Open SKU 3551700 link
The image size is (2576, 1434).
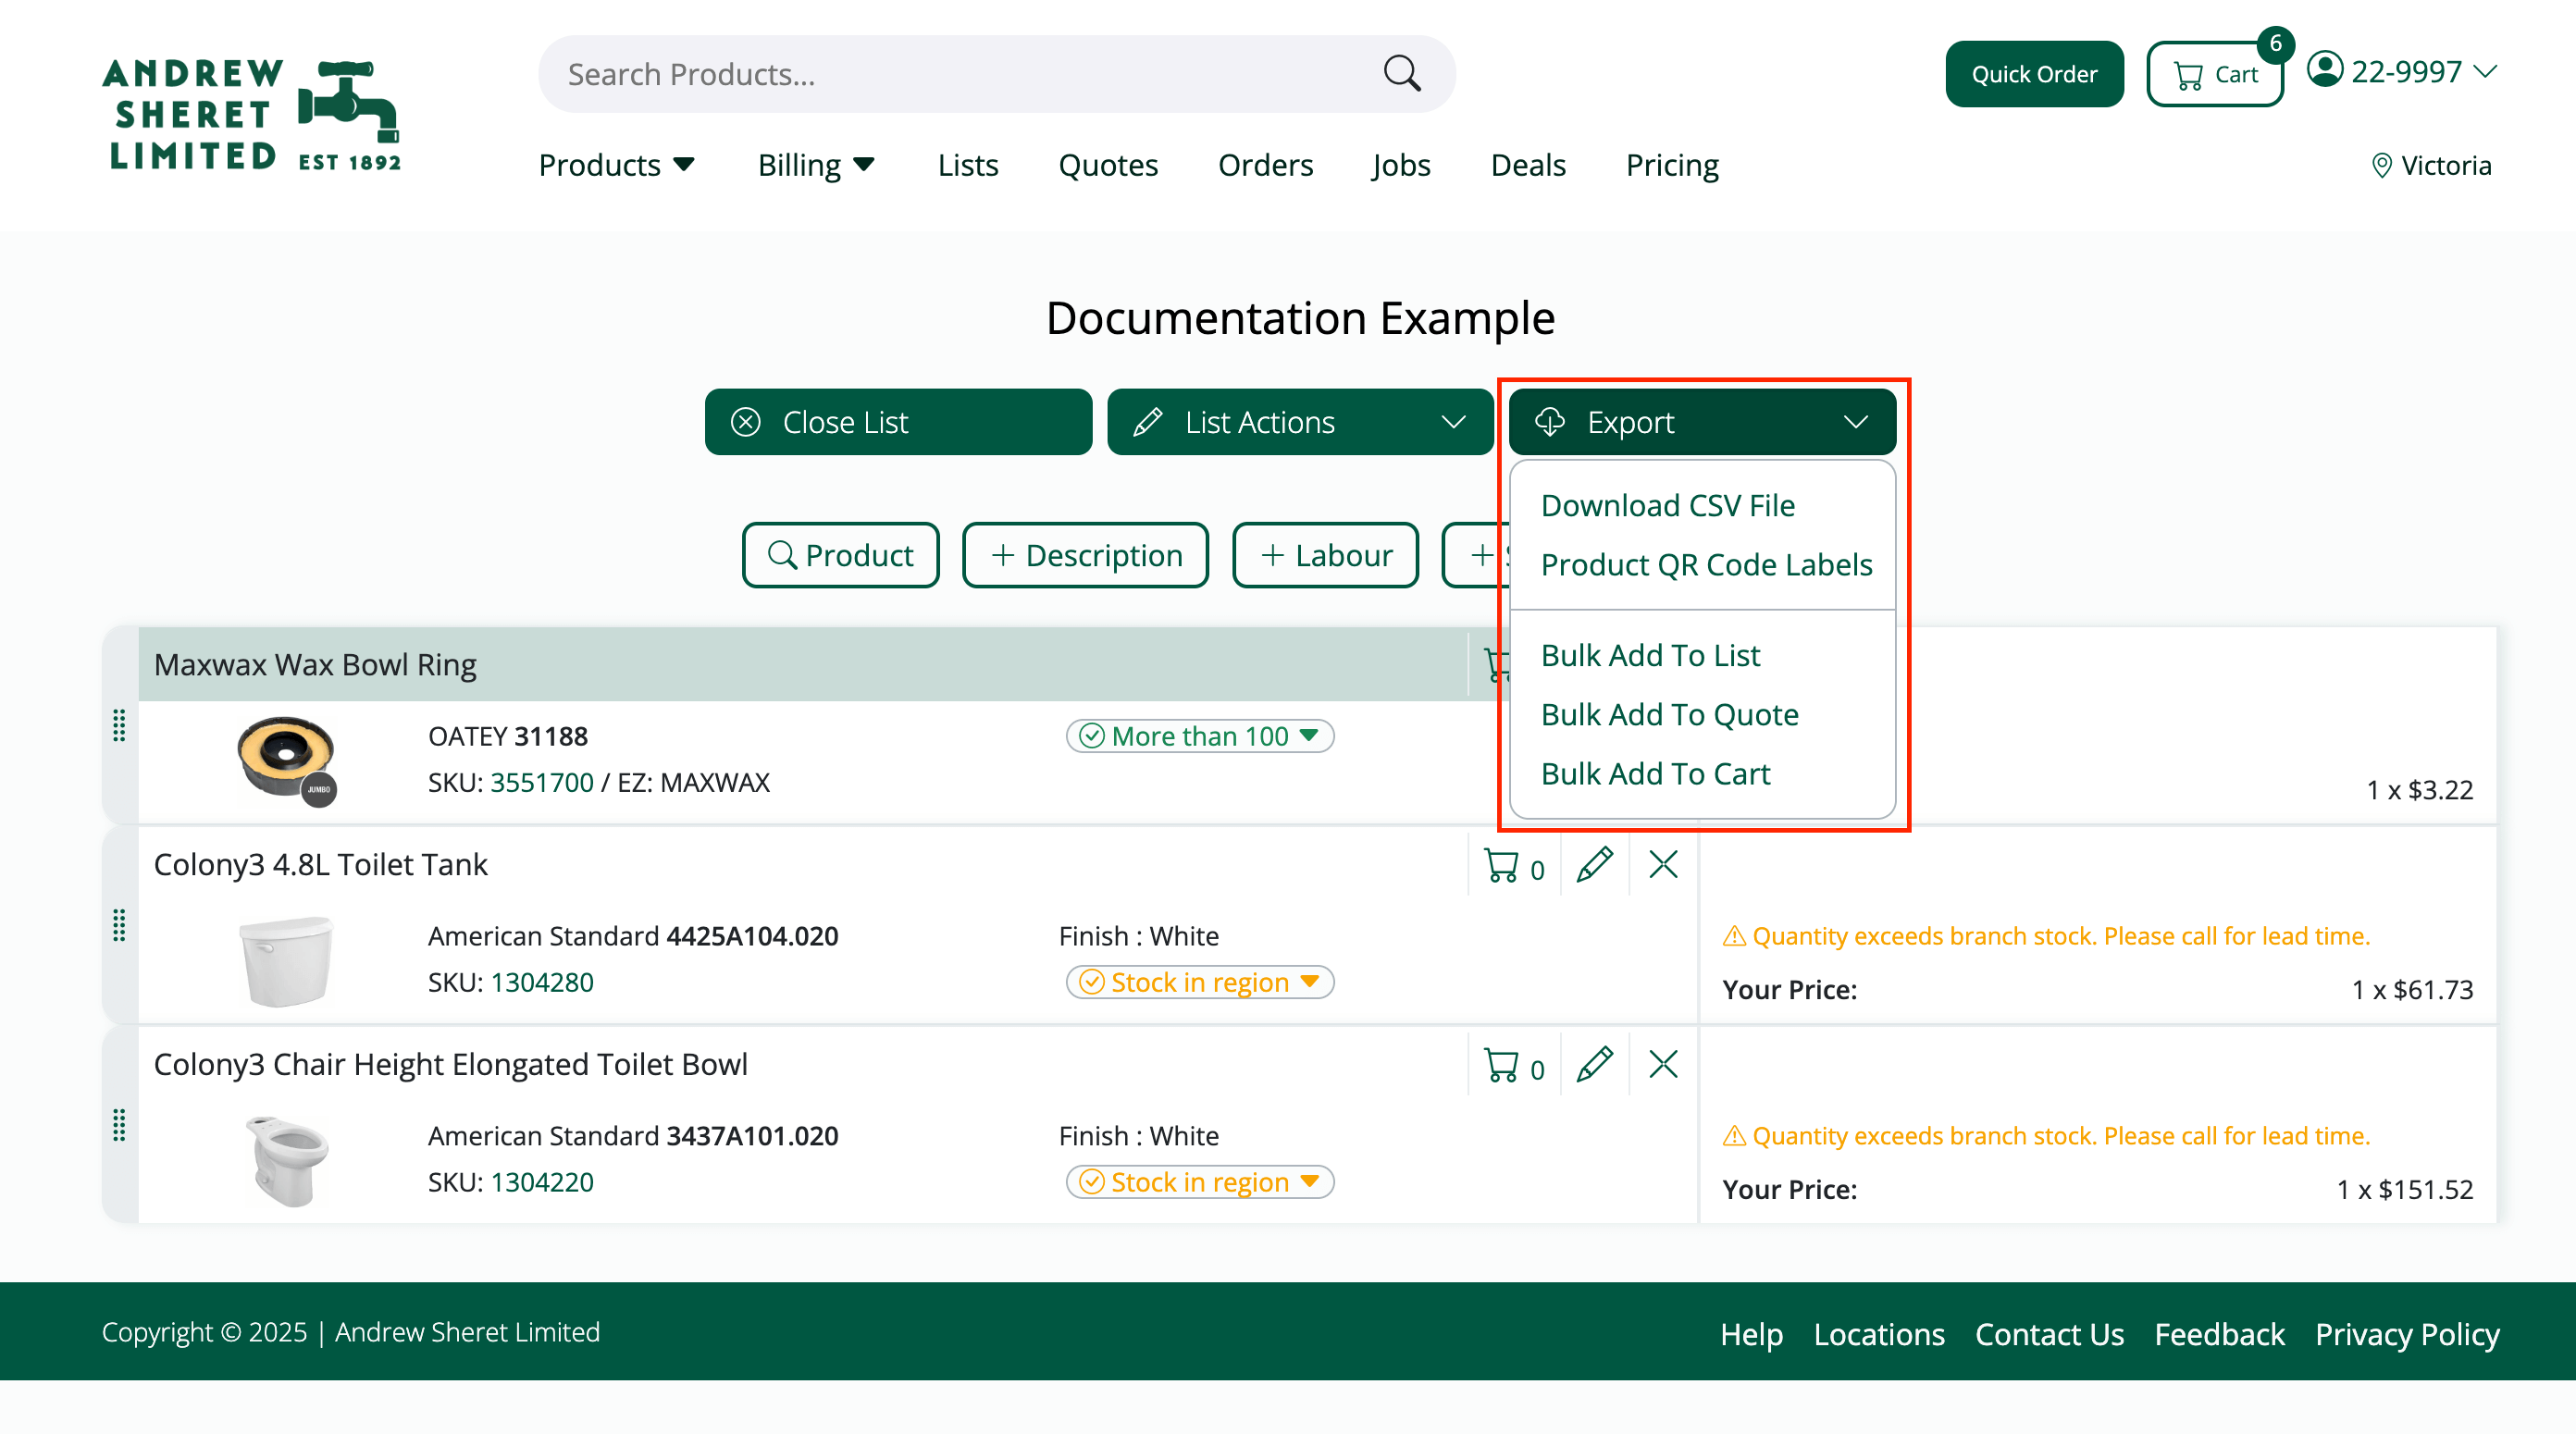tap(541, 783)
